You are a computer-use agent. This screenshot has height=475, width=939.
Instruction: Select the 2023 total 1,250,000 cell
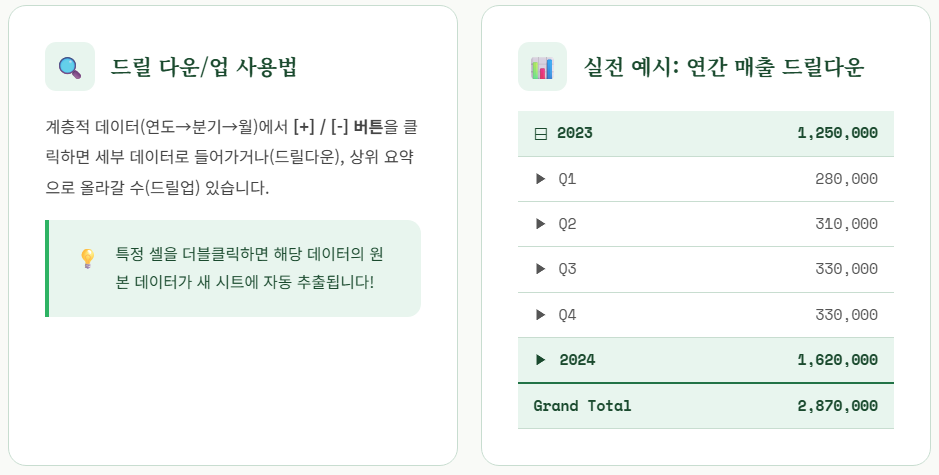point(838,133)
